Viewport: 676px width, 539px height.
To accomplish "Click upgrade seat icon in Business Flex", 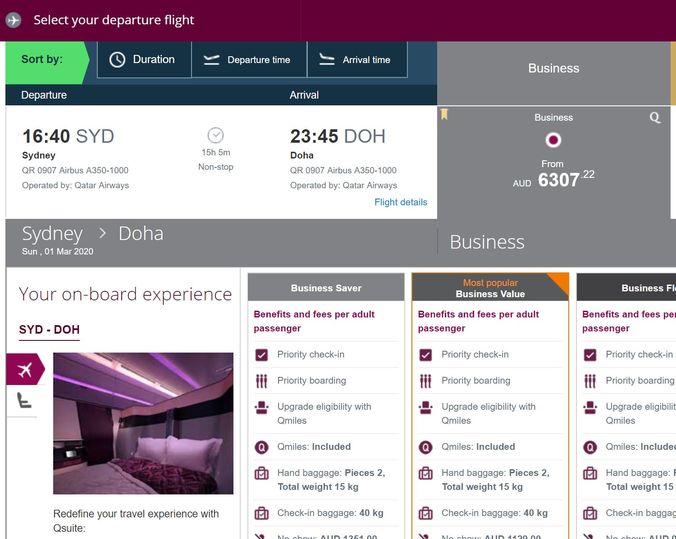I will [x=590, y=407].
